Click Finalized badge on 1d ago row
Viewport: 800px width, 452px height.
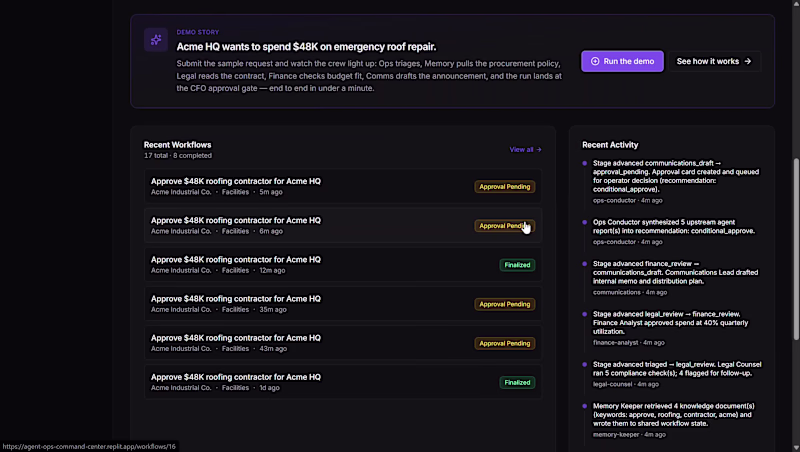[x=517, y=383]
